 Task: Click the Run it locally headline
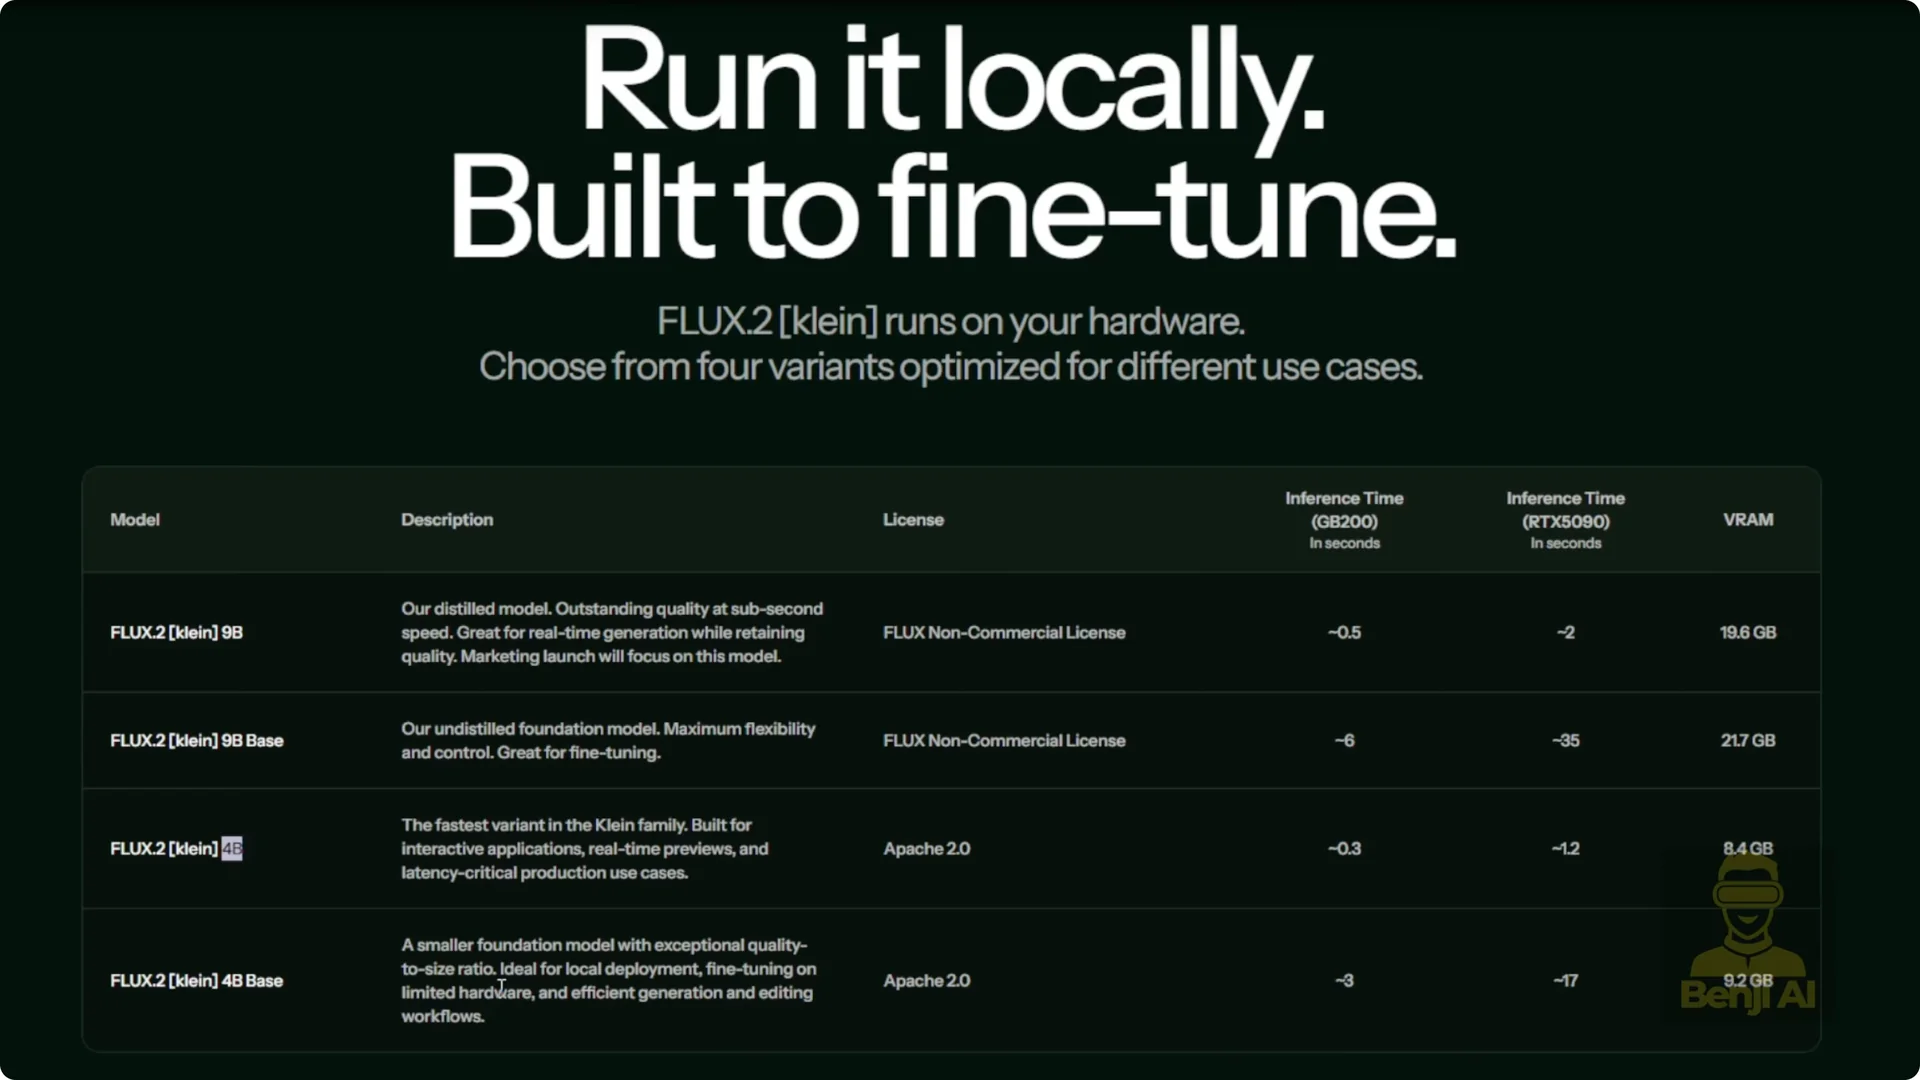952,80
